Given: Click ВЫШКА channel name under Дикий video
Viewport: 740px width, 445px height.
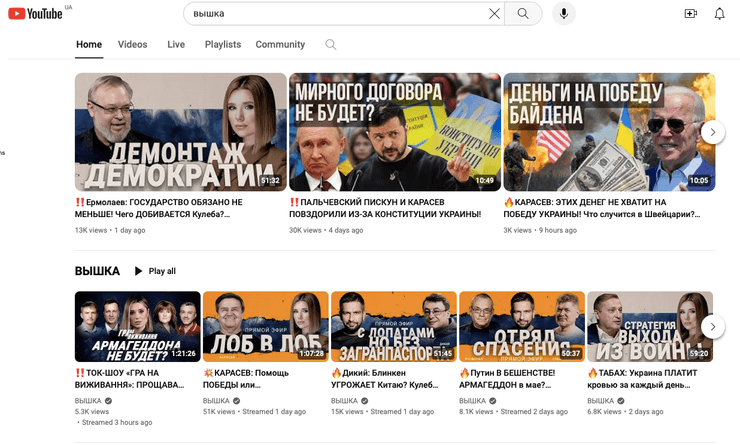Looking at the screenshot, I should click(344, 401).
